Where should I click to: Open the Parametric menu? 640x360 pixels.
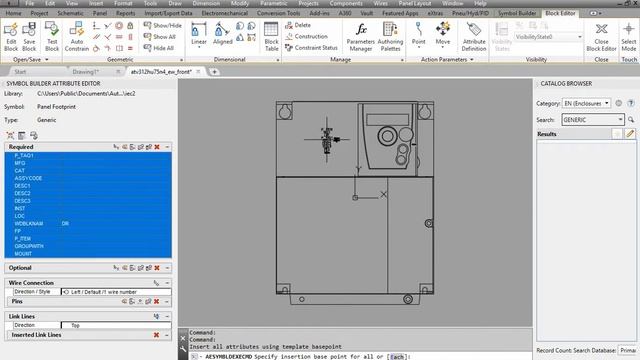click(x=273, y=3)
